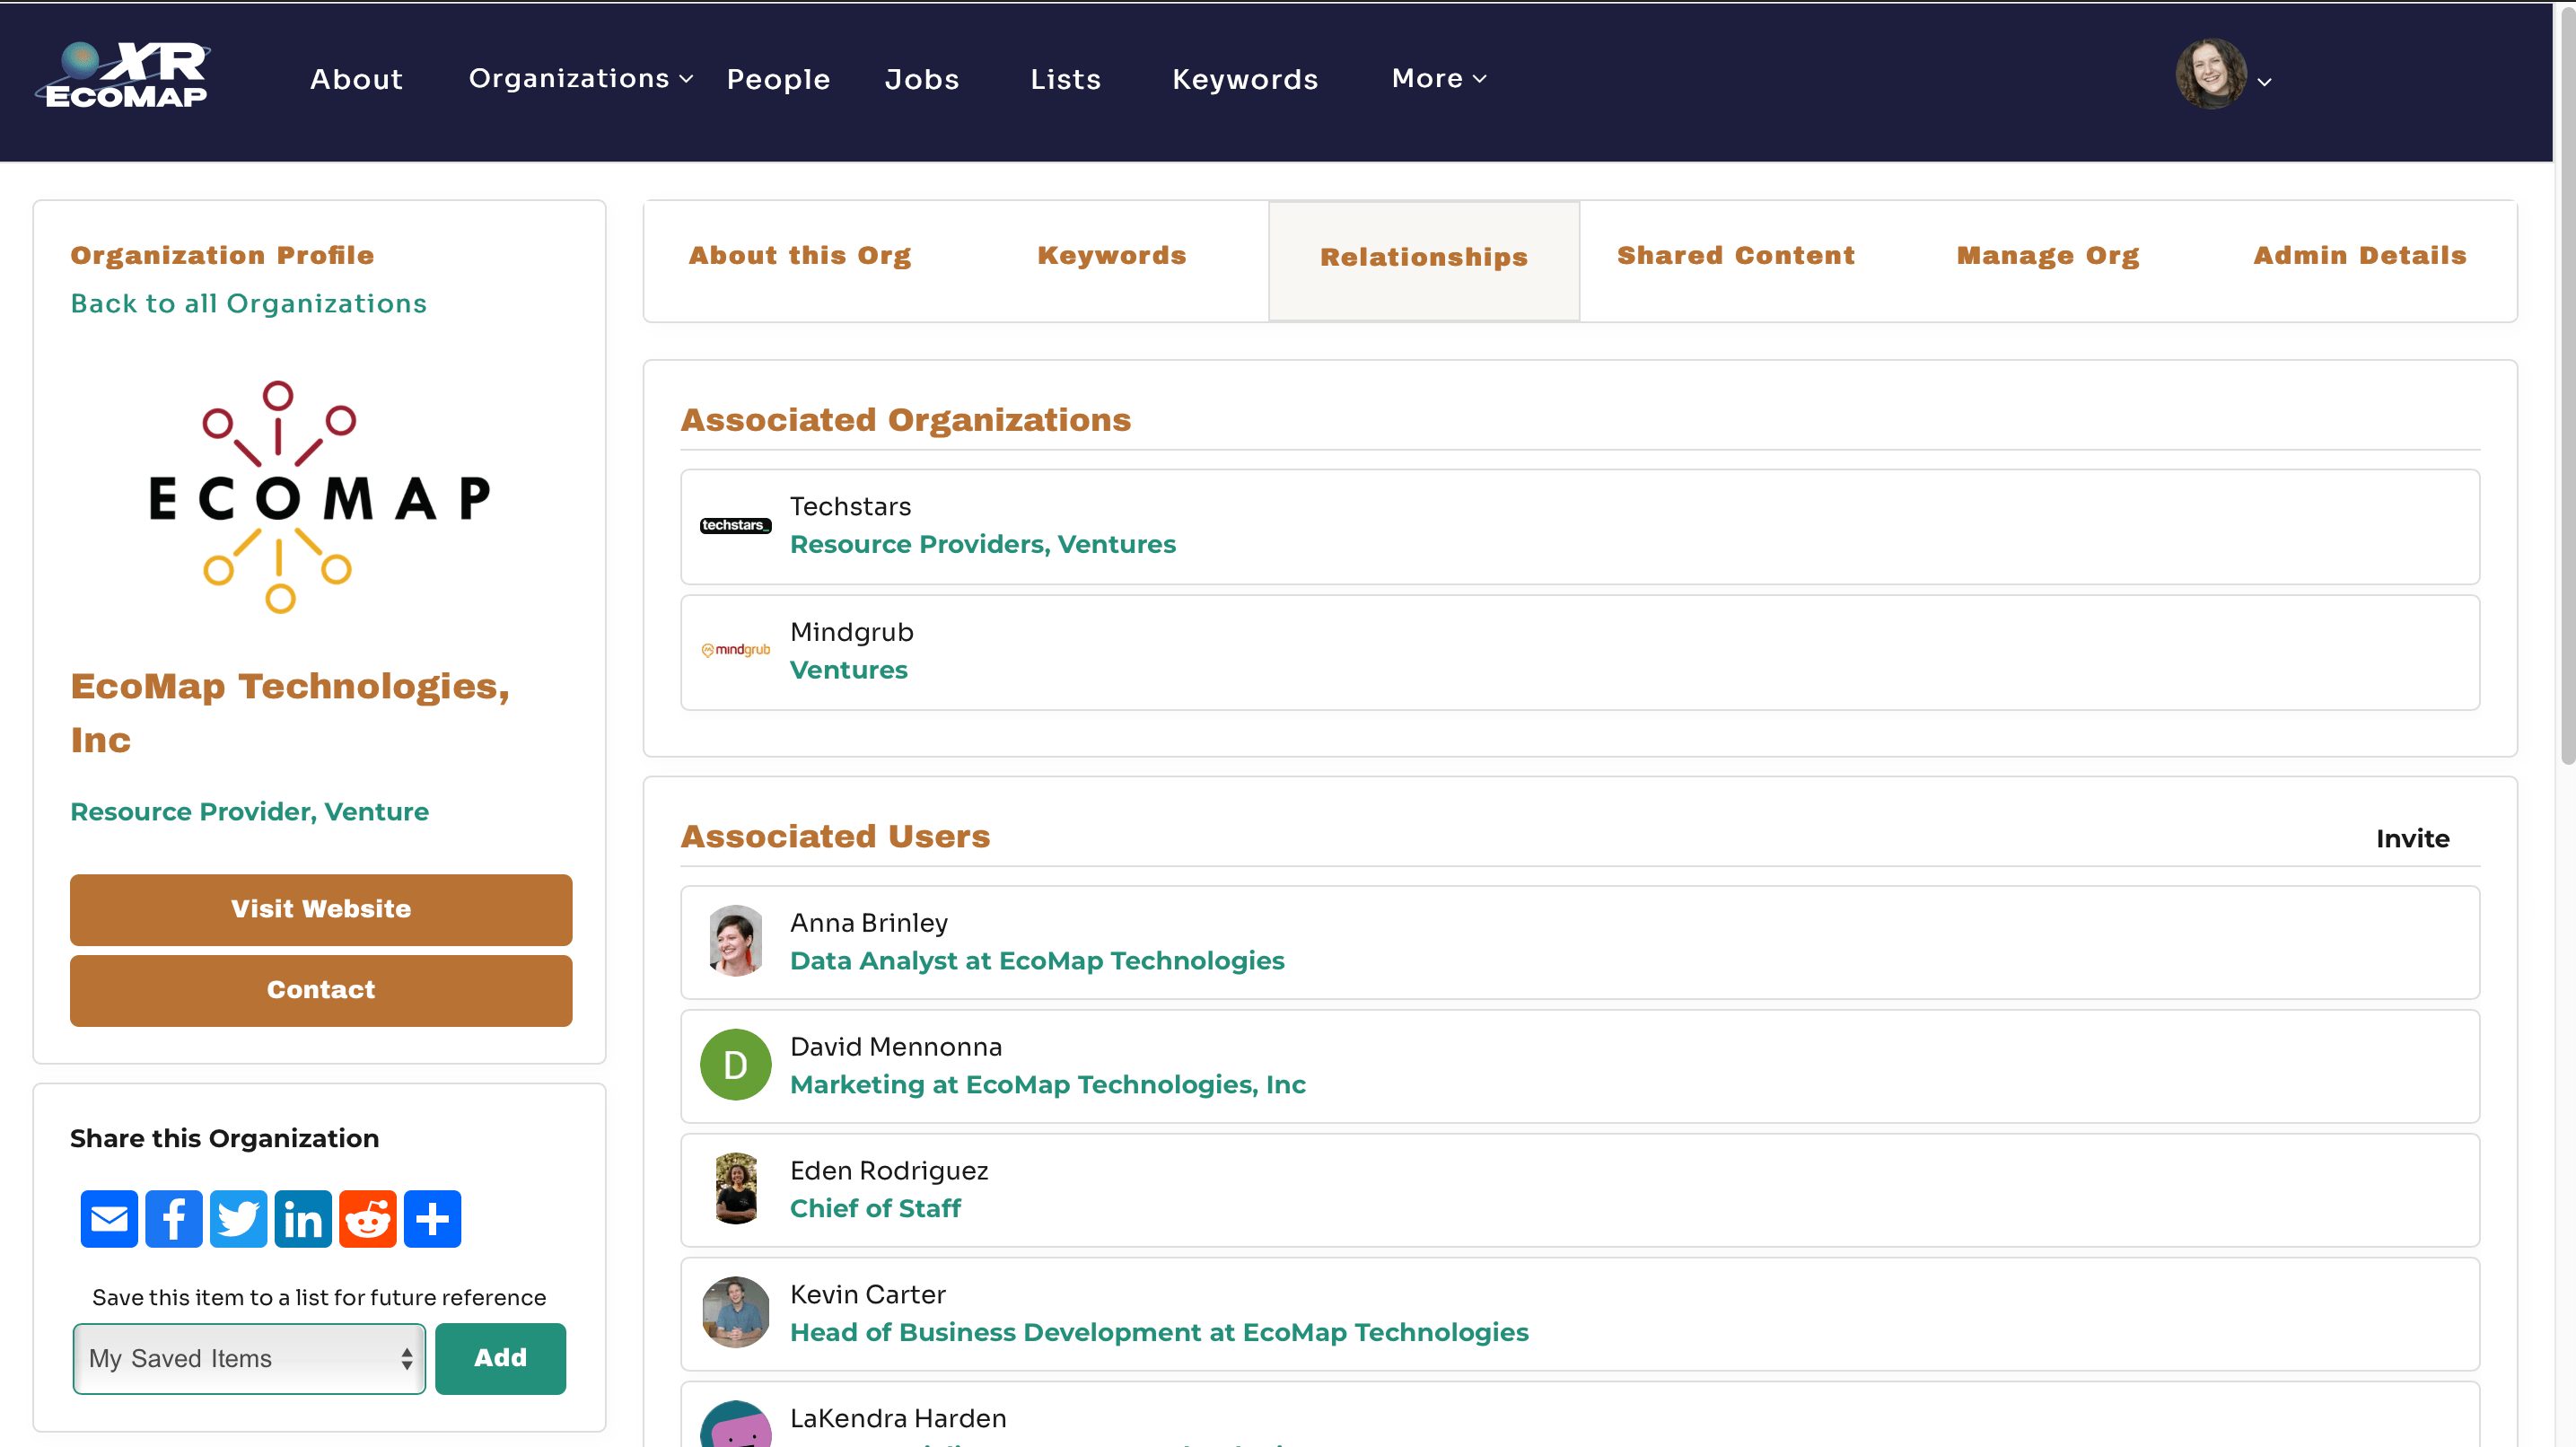Open the Lists page
This screenshot has width=2576, height=1447.
1065,79
